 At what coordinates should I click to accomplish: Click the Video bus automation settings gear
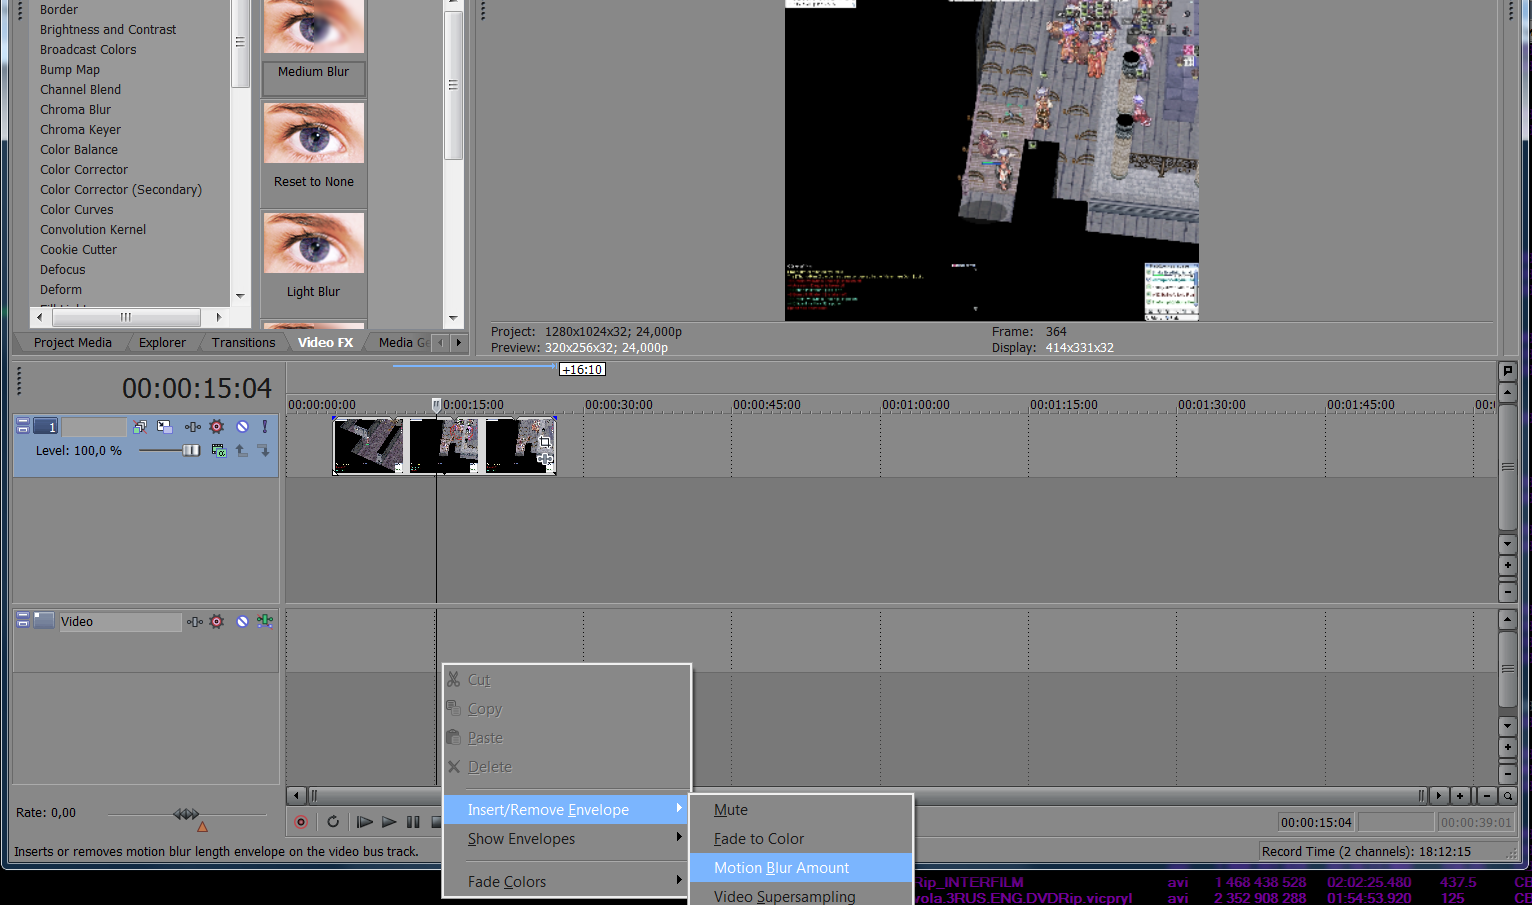click(217, 622)
